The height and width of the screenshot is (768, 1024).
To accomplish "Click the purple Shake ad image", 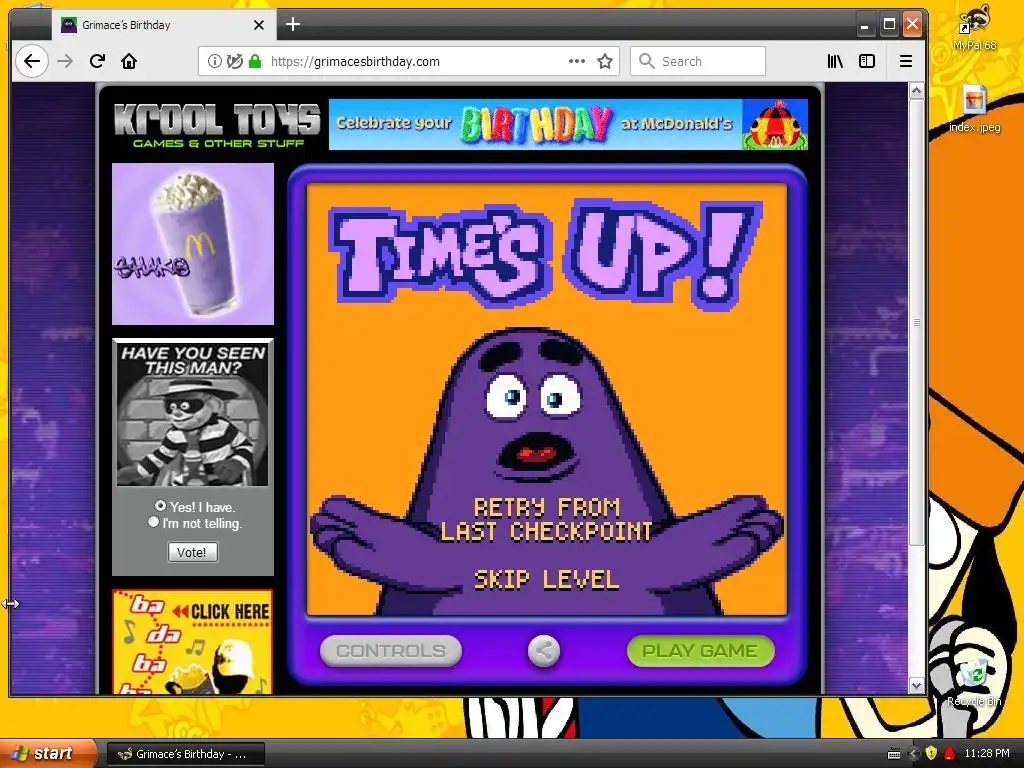I will (x=193, y=244).
